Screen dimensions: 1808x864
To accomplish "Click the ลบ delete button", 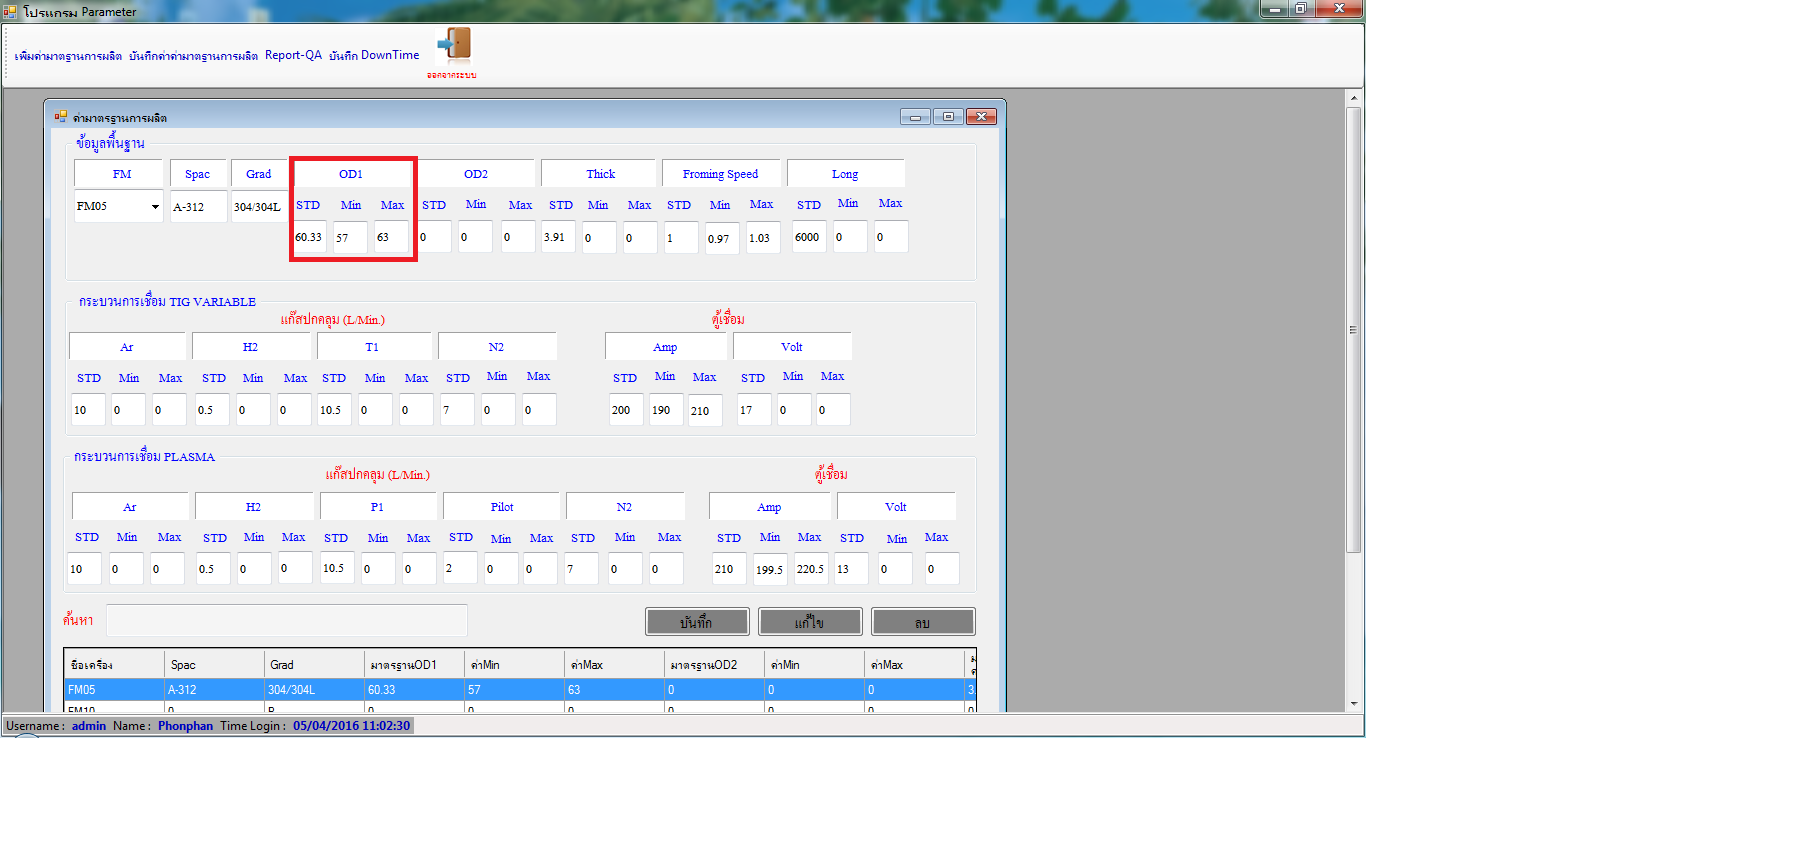I will 923,622.
